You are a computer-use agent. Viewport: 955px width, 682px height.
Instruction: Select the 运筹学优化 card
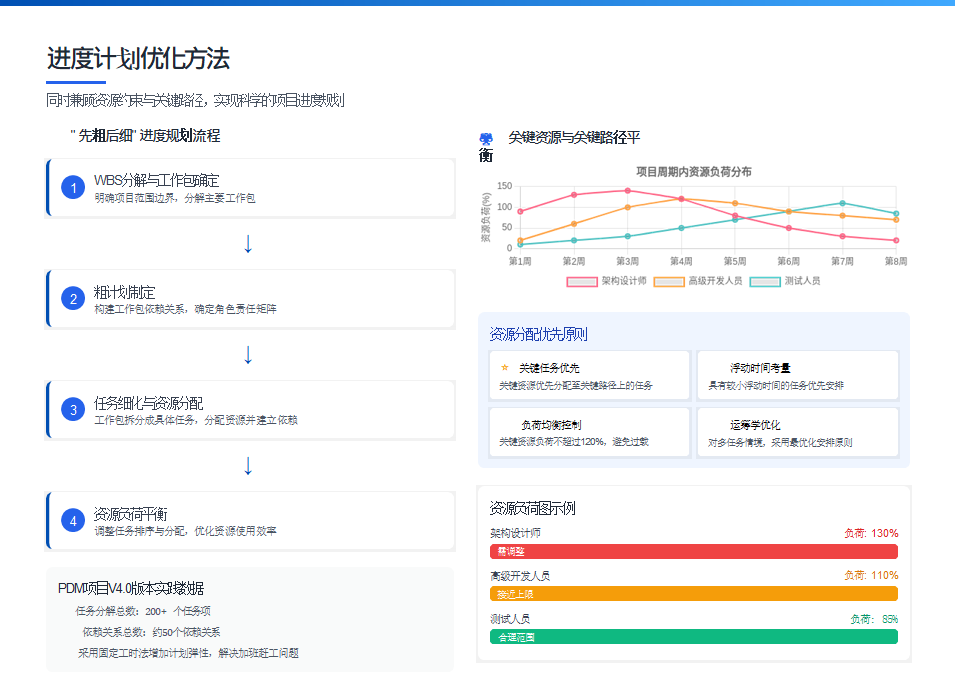(798, 432)
